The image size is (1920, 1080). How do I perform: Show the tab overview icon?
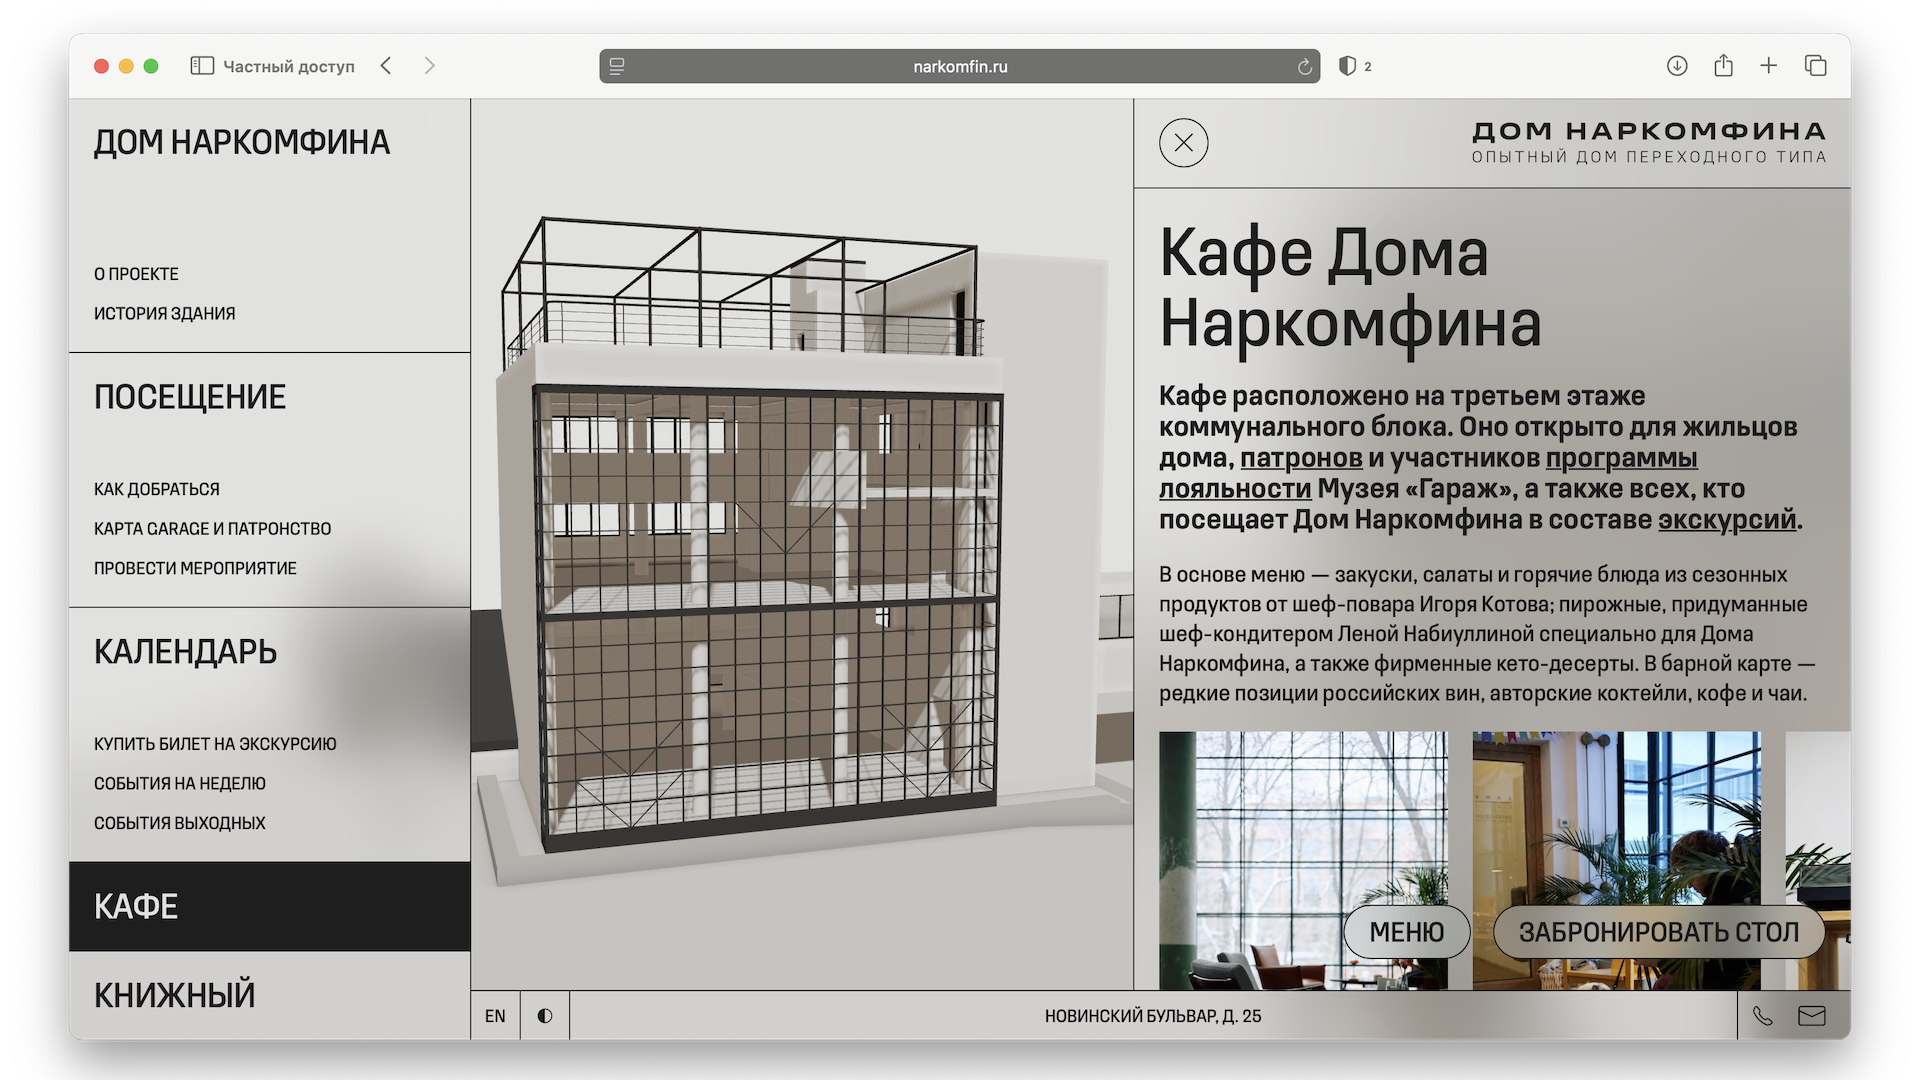click(1815, 66)
